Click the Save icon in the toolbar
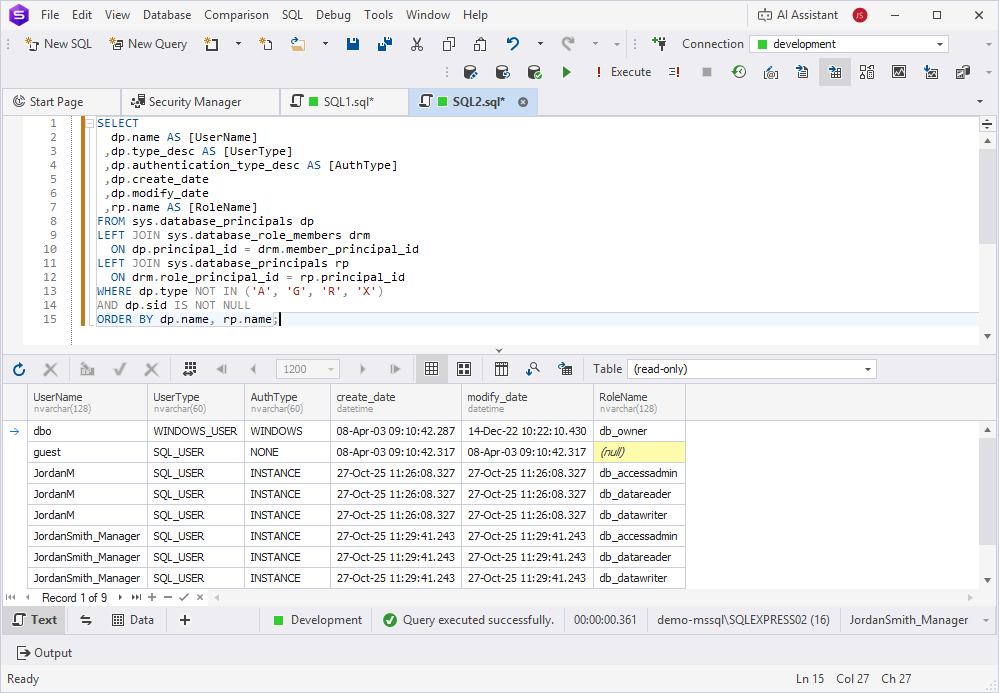This screenshot has width=999, height=693. [353, 44]
